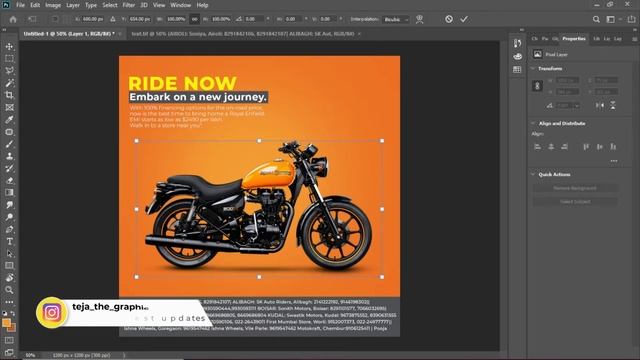Screen dimensions: 640x360
Task: Select the Frame tool
Action: 9,107
